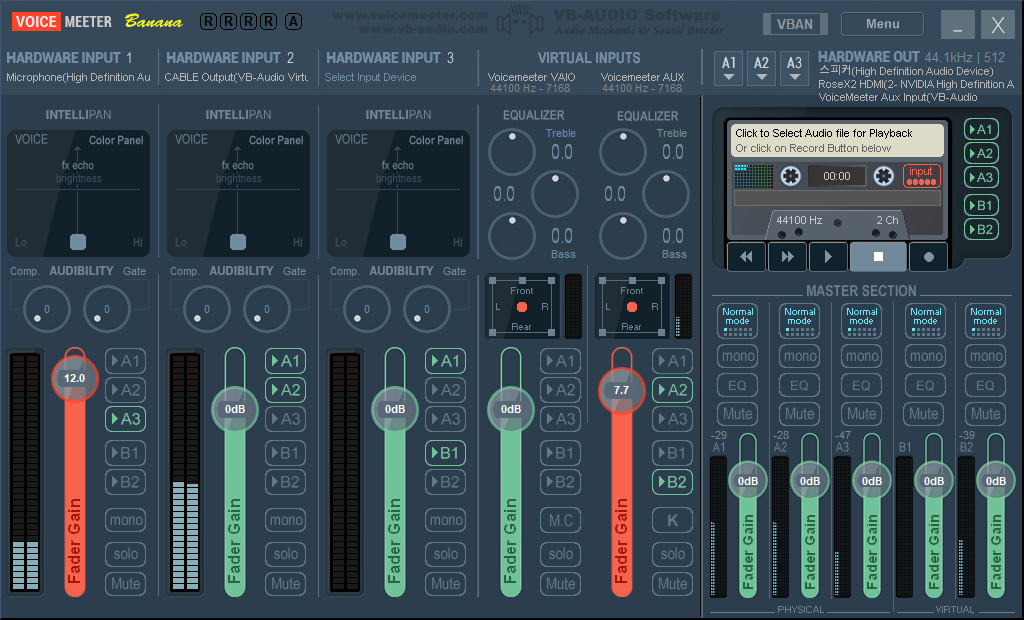
Task: Choose device via Select Input Device
Action: tap(370, 77)
